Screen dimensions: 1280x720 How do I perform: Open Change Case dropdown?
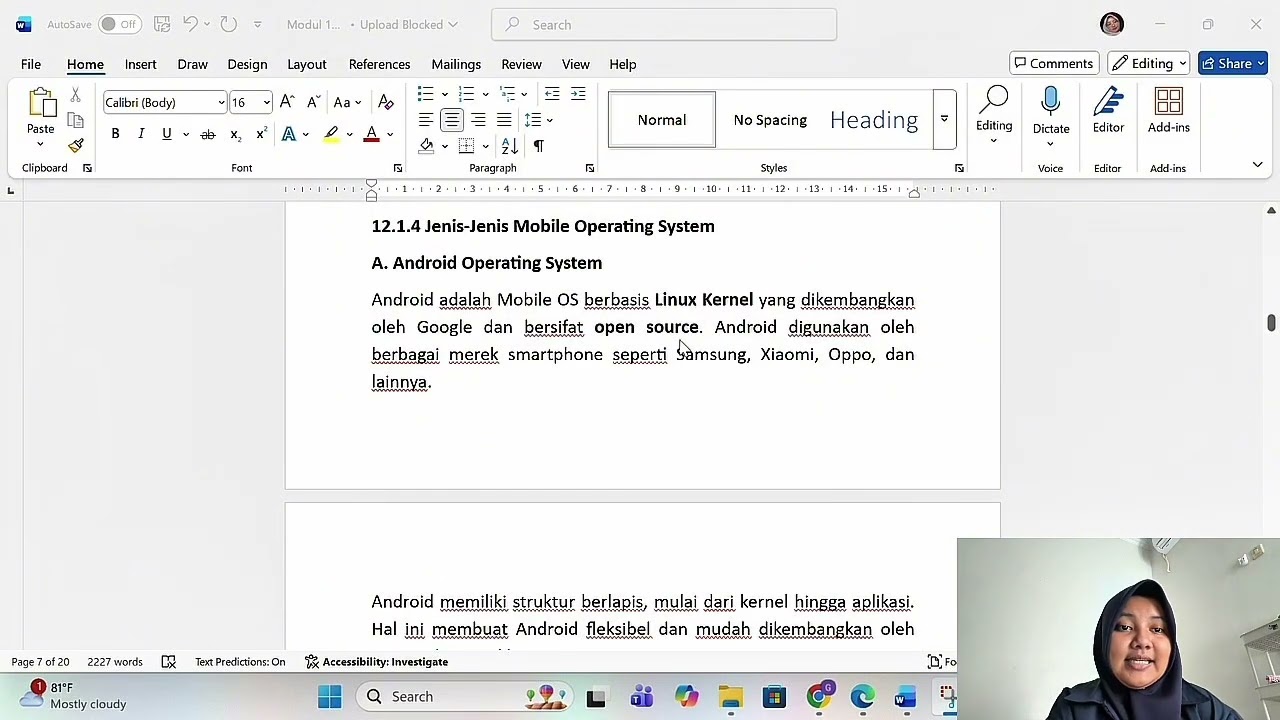[x=347, y=102]
